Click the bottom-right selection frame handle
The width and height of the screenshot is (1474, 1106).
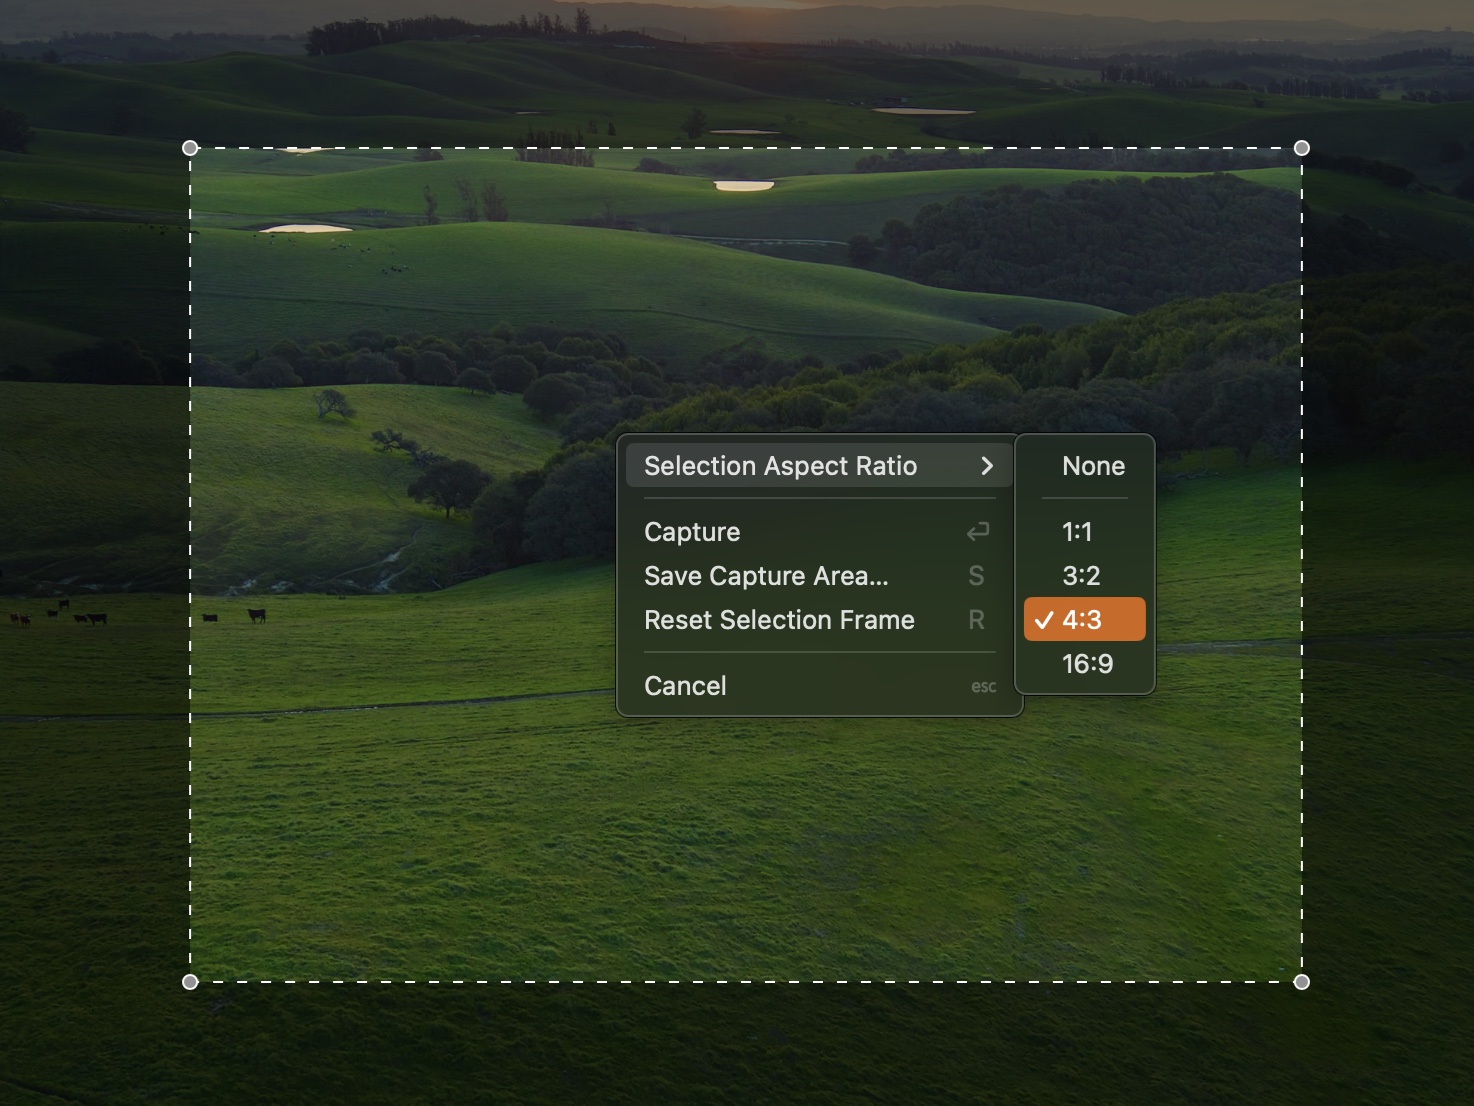(x=1301, y=982)
